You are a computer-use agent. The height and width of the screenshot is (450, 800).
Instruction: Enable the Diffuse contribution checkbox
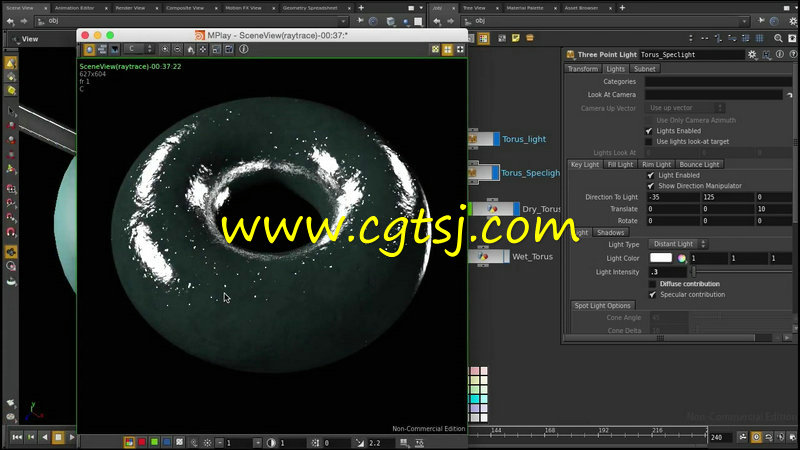652,284
